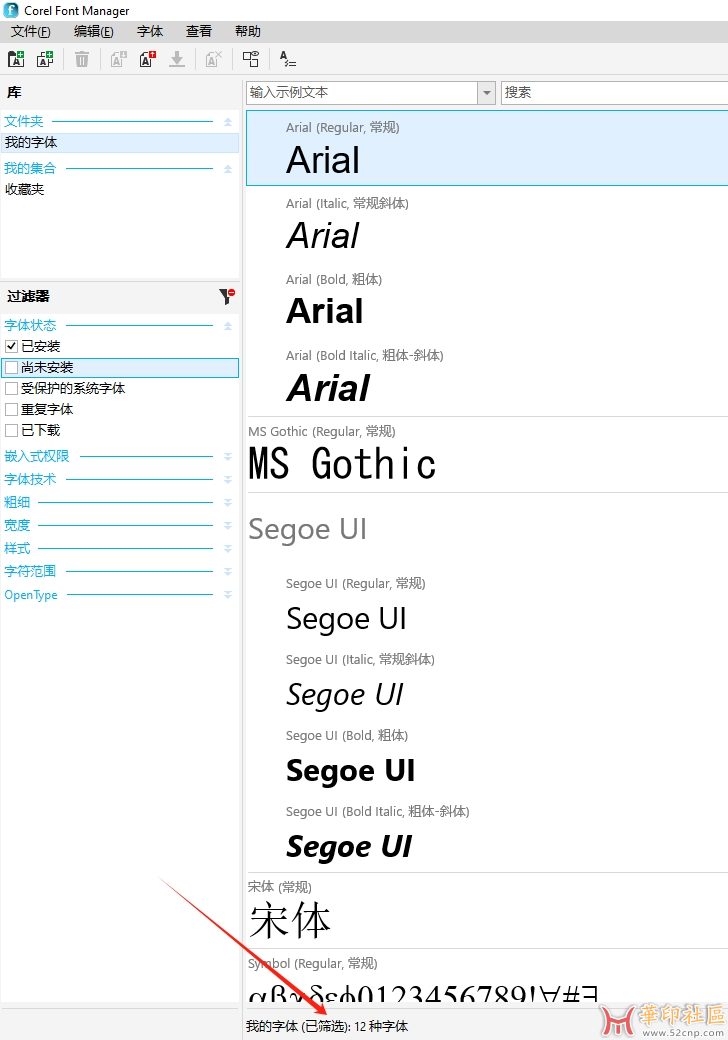This screenshot has height=1040, width=728.
Task: Check the 受保护的系统字体 checkbox
Action: click(12, 389)
